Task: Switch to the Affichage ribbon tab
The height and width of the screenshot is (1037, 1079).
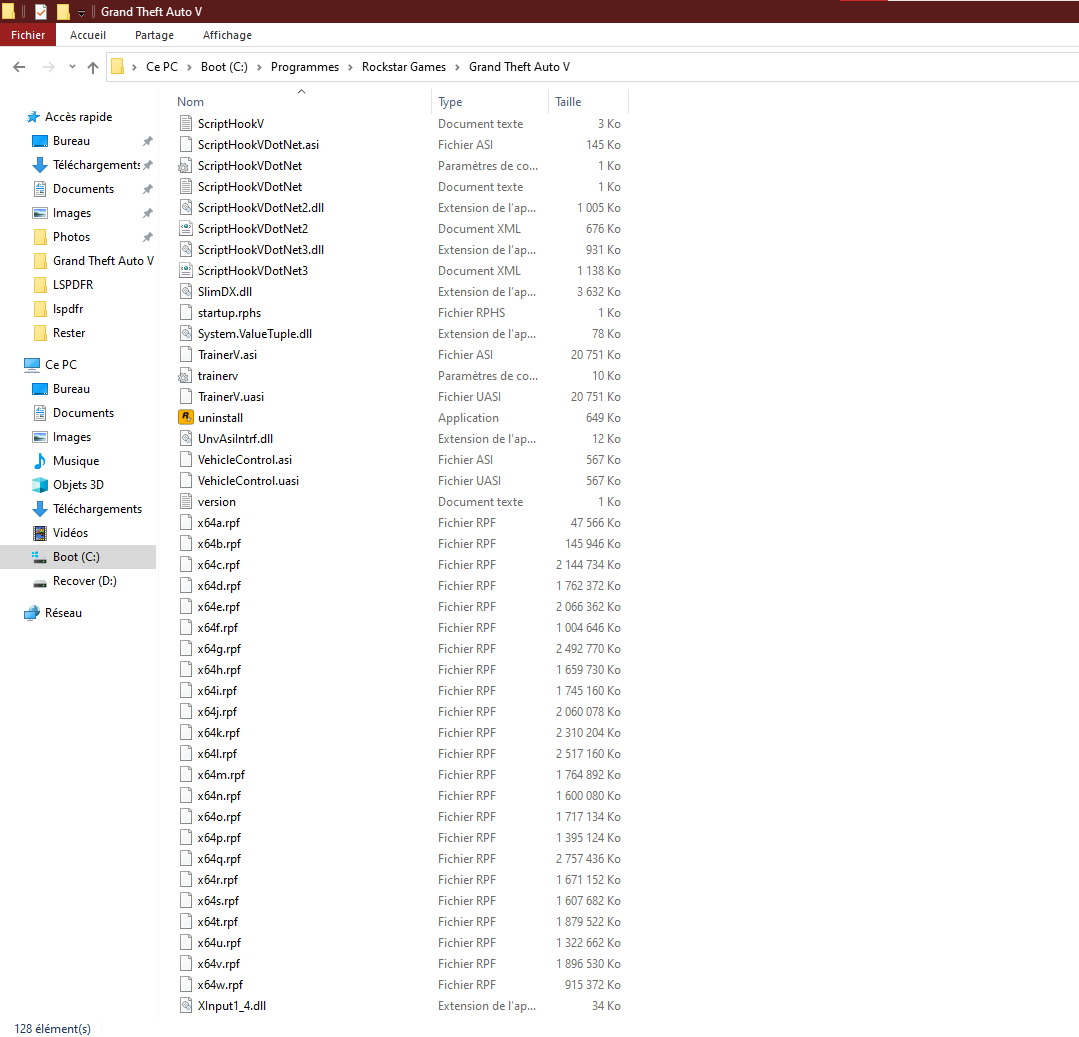Action: (227, 35)
